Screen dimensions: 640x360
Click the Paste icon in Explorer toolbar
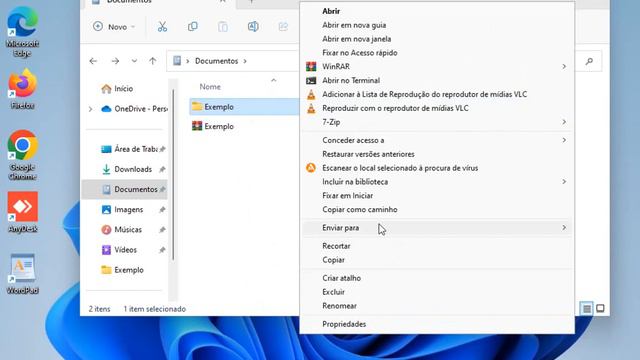(223, 27)
